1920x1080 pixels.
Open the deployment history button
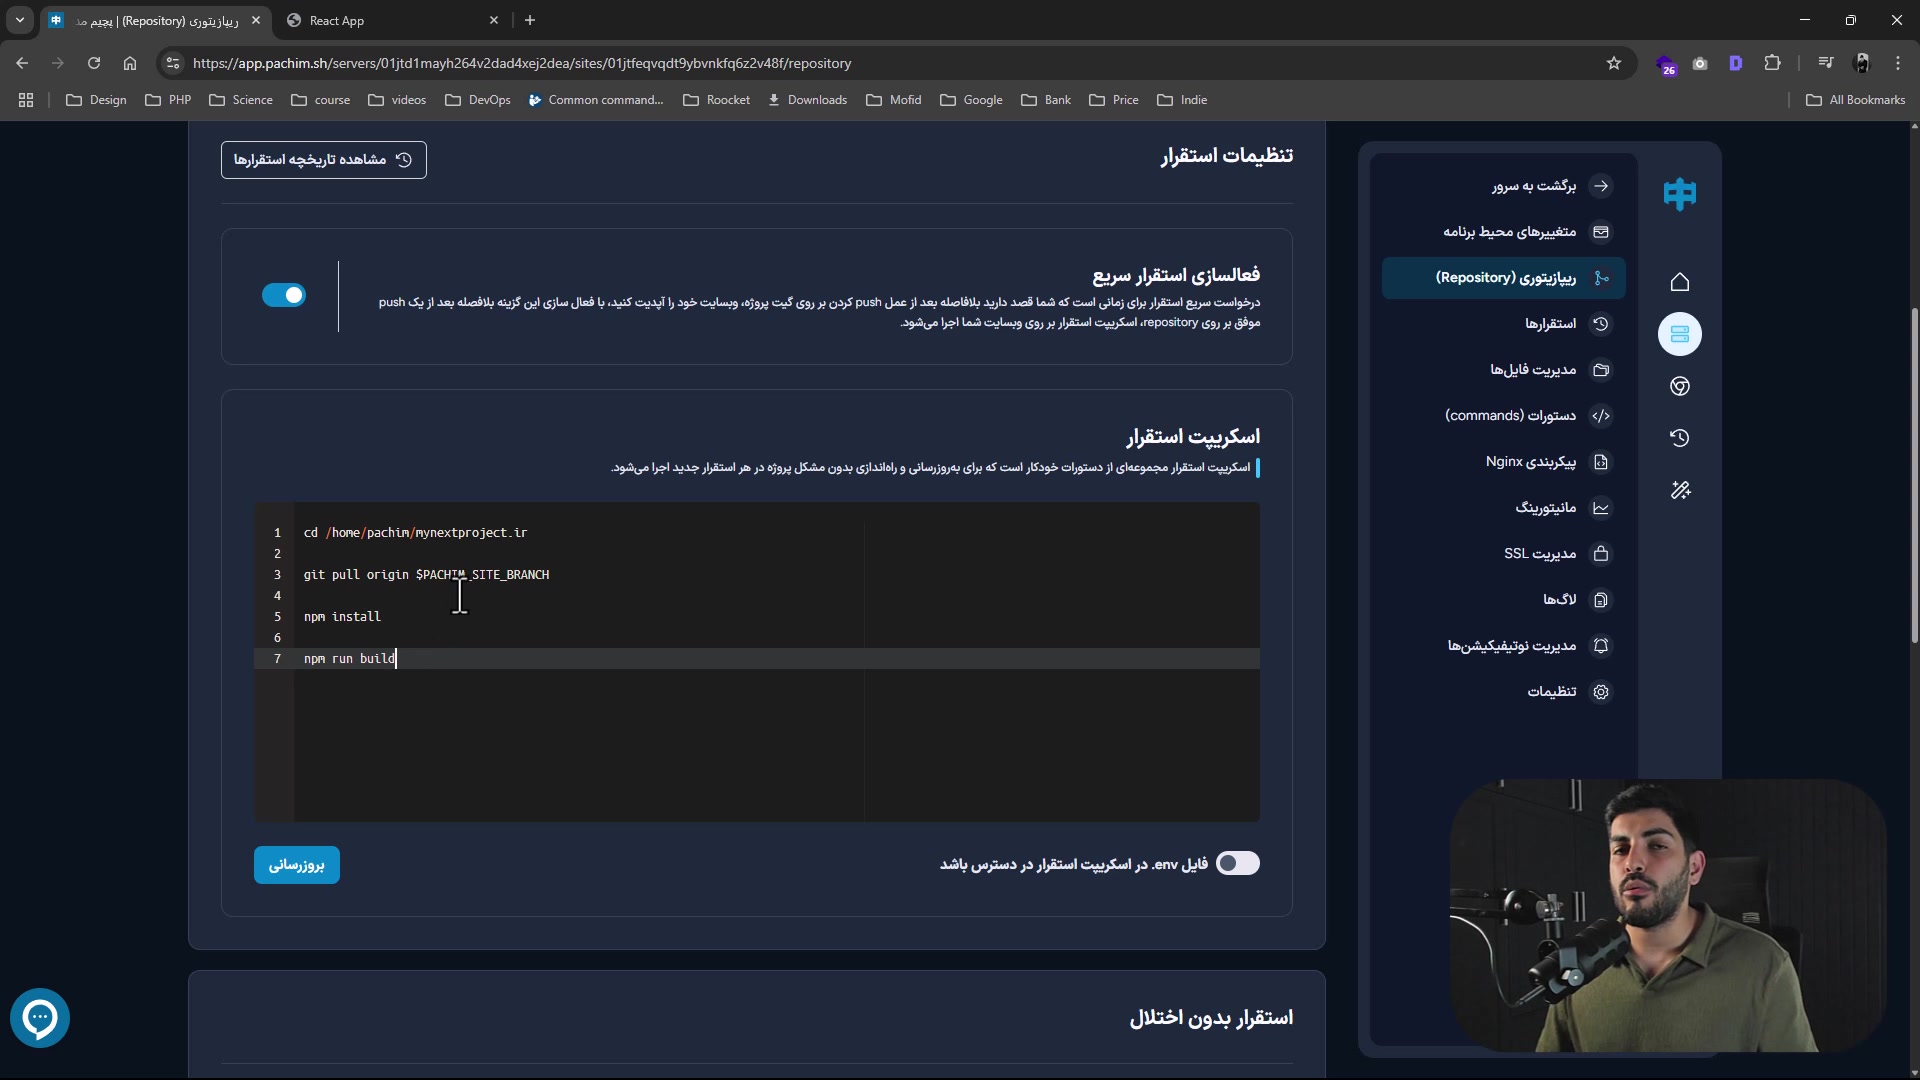pyautogui.click(x=323, y=160)
